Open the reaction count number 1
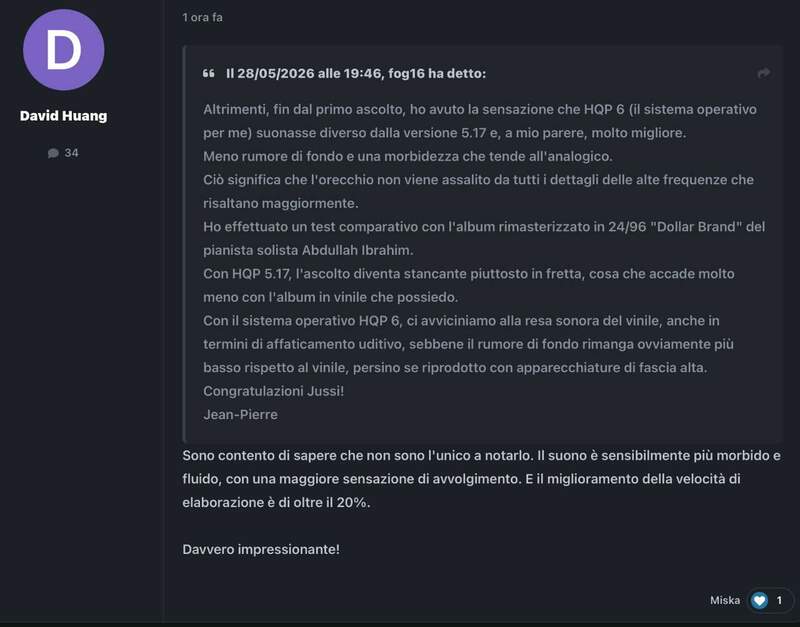The image size is (800, 627). [779, 600]
